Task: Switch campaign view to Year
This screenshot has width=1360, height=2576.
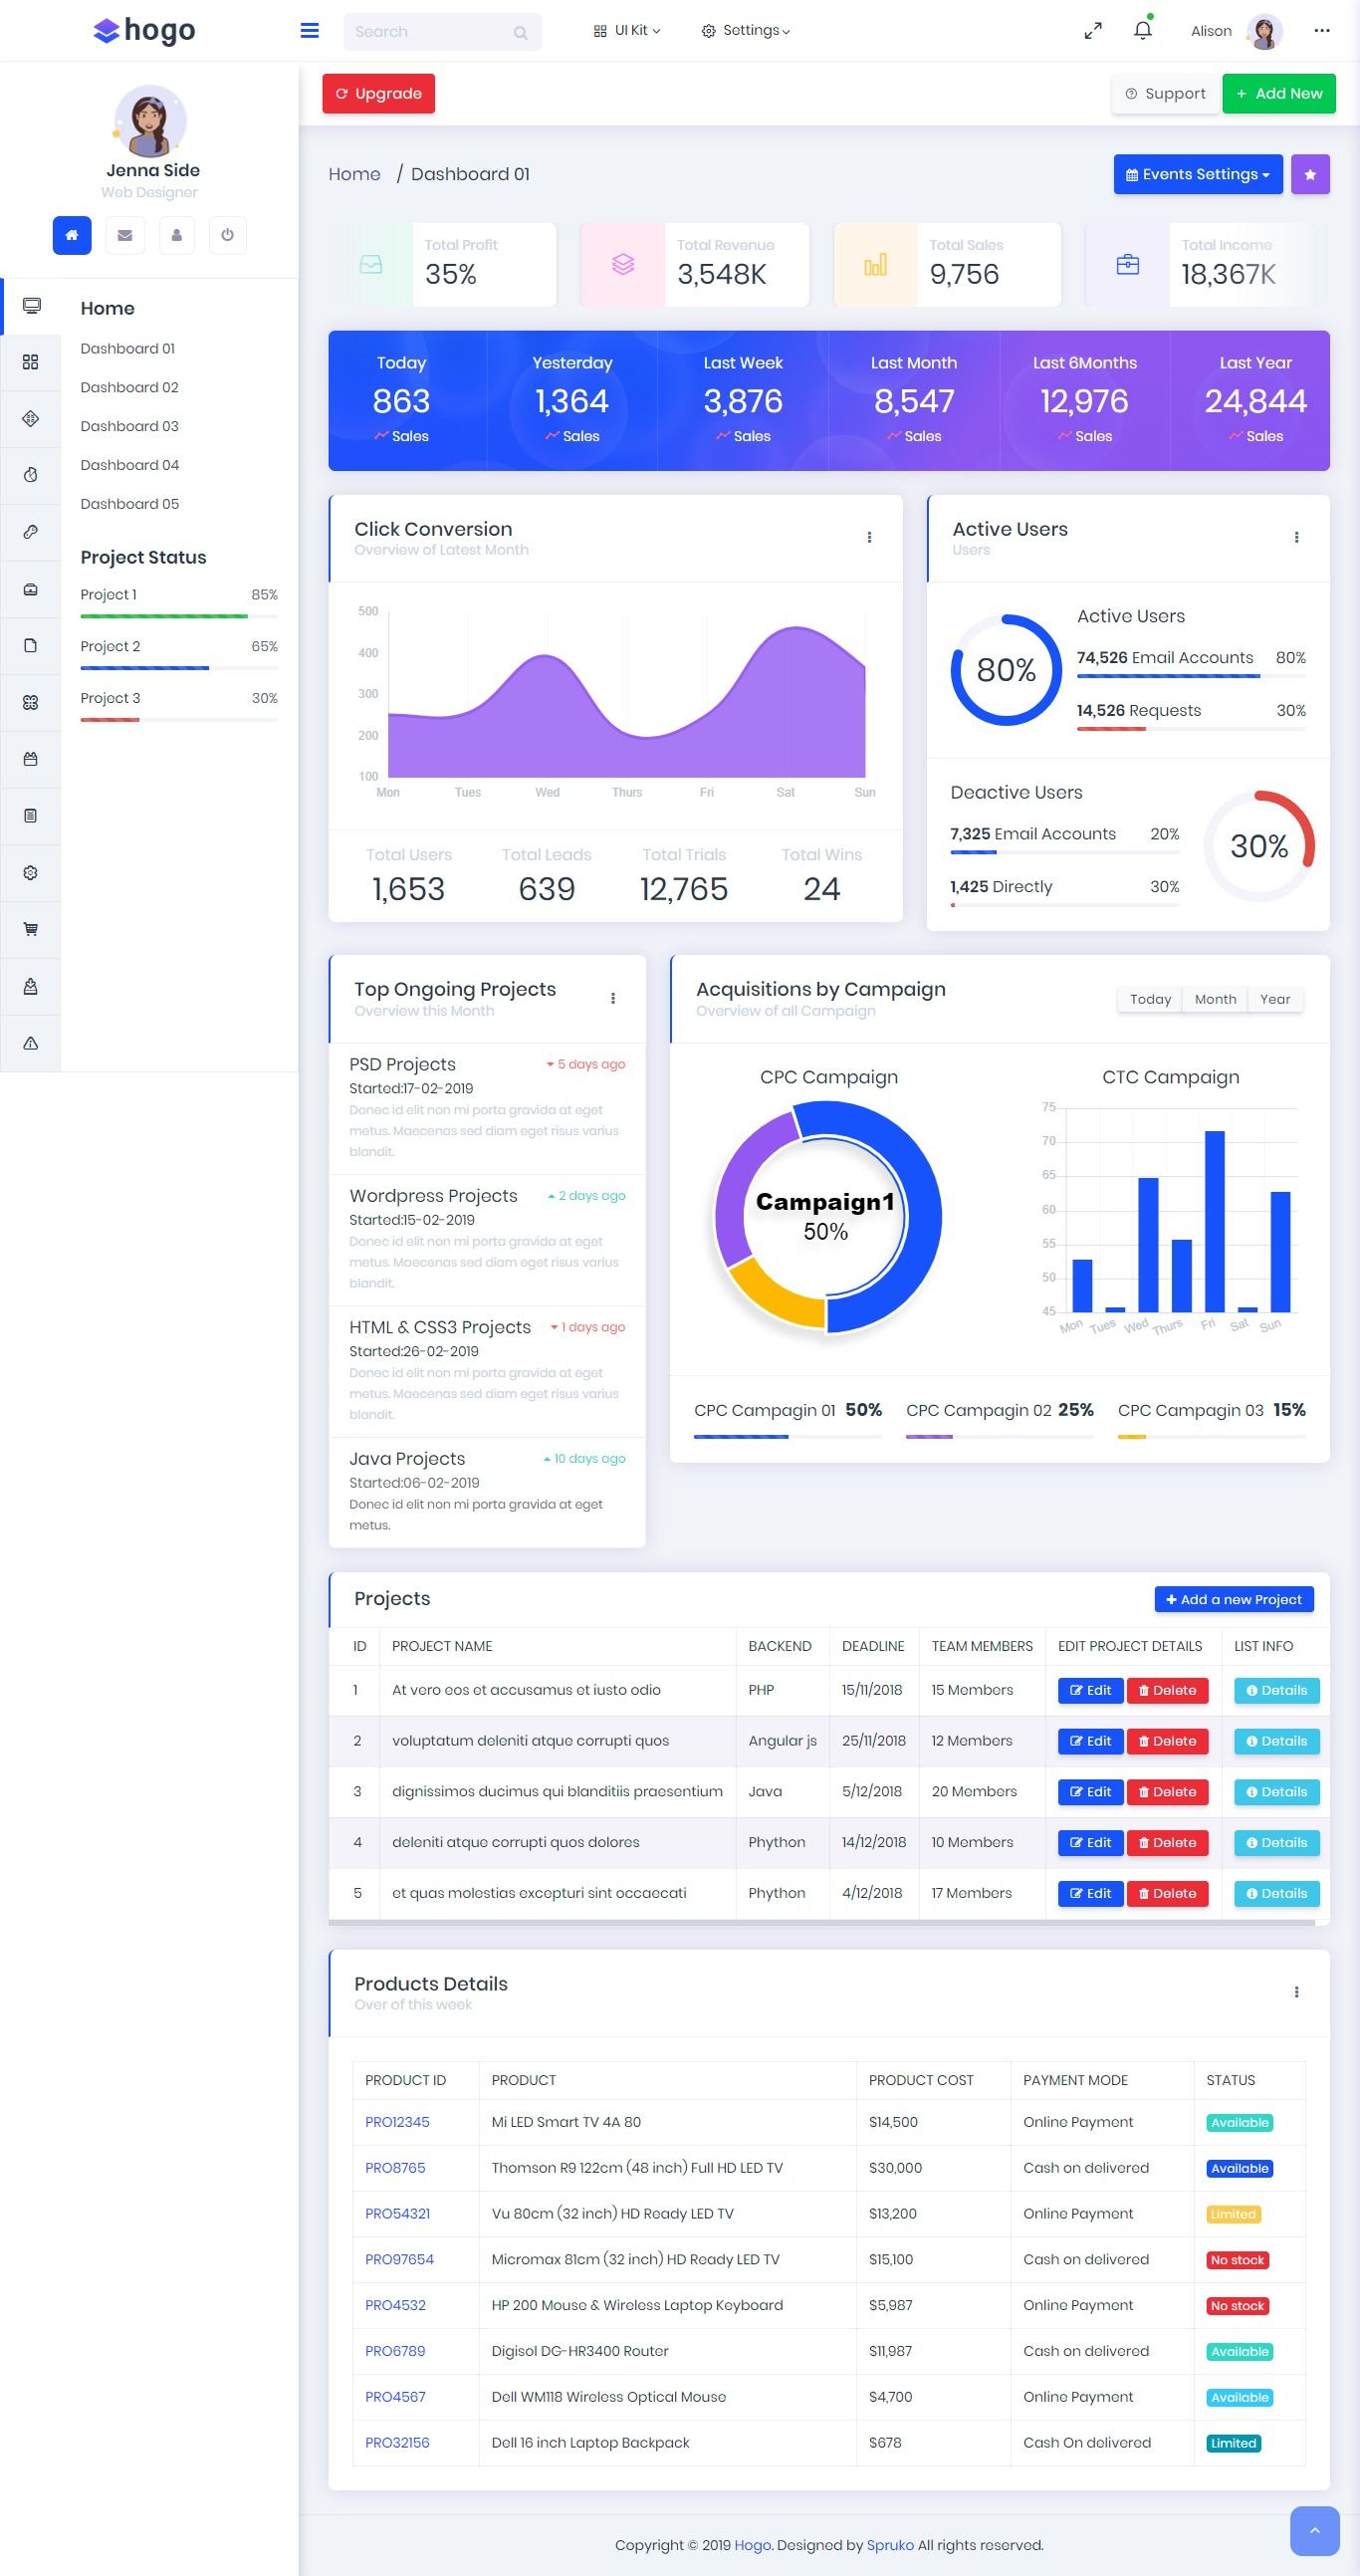Action: 1274,999
